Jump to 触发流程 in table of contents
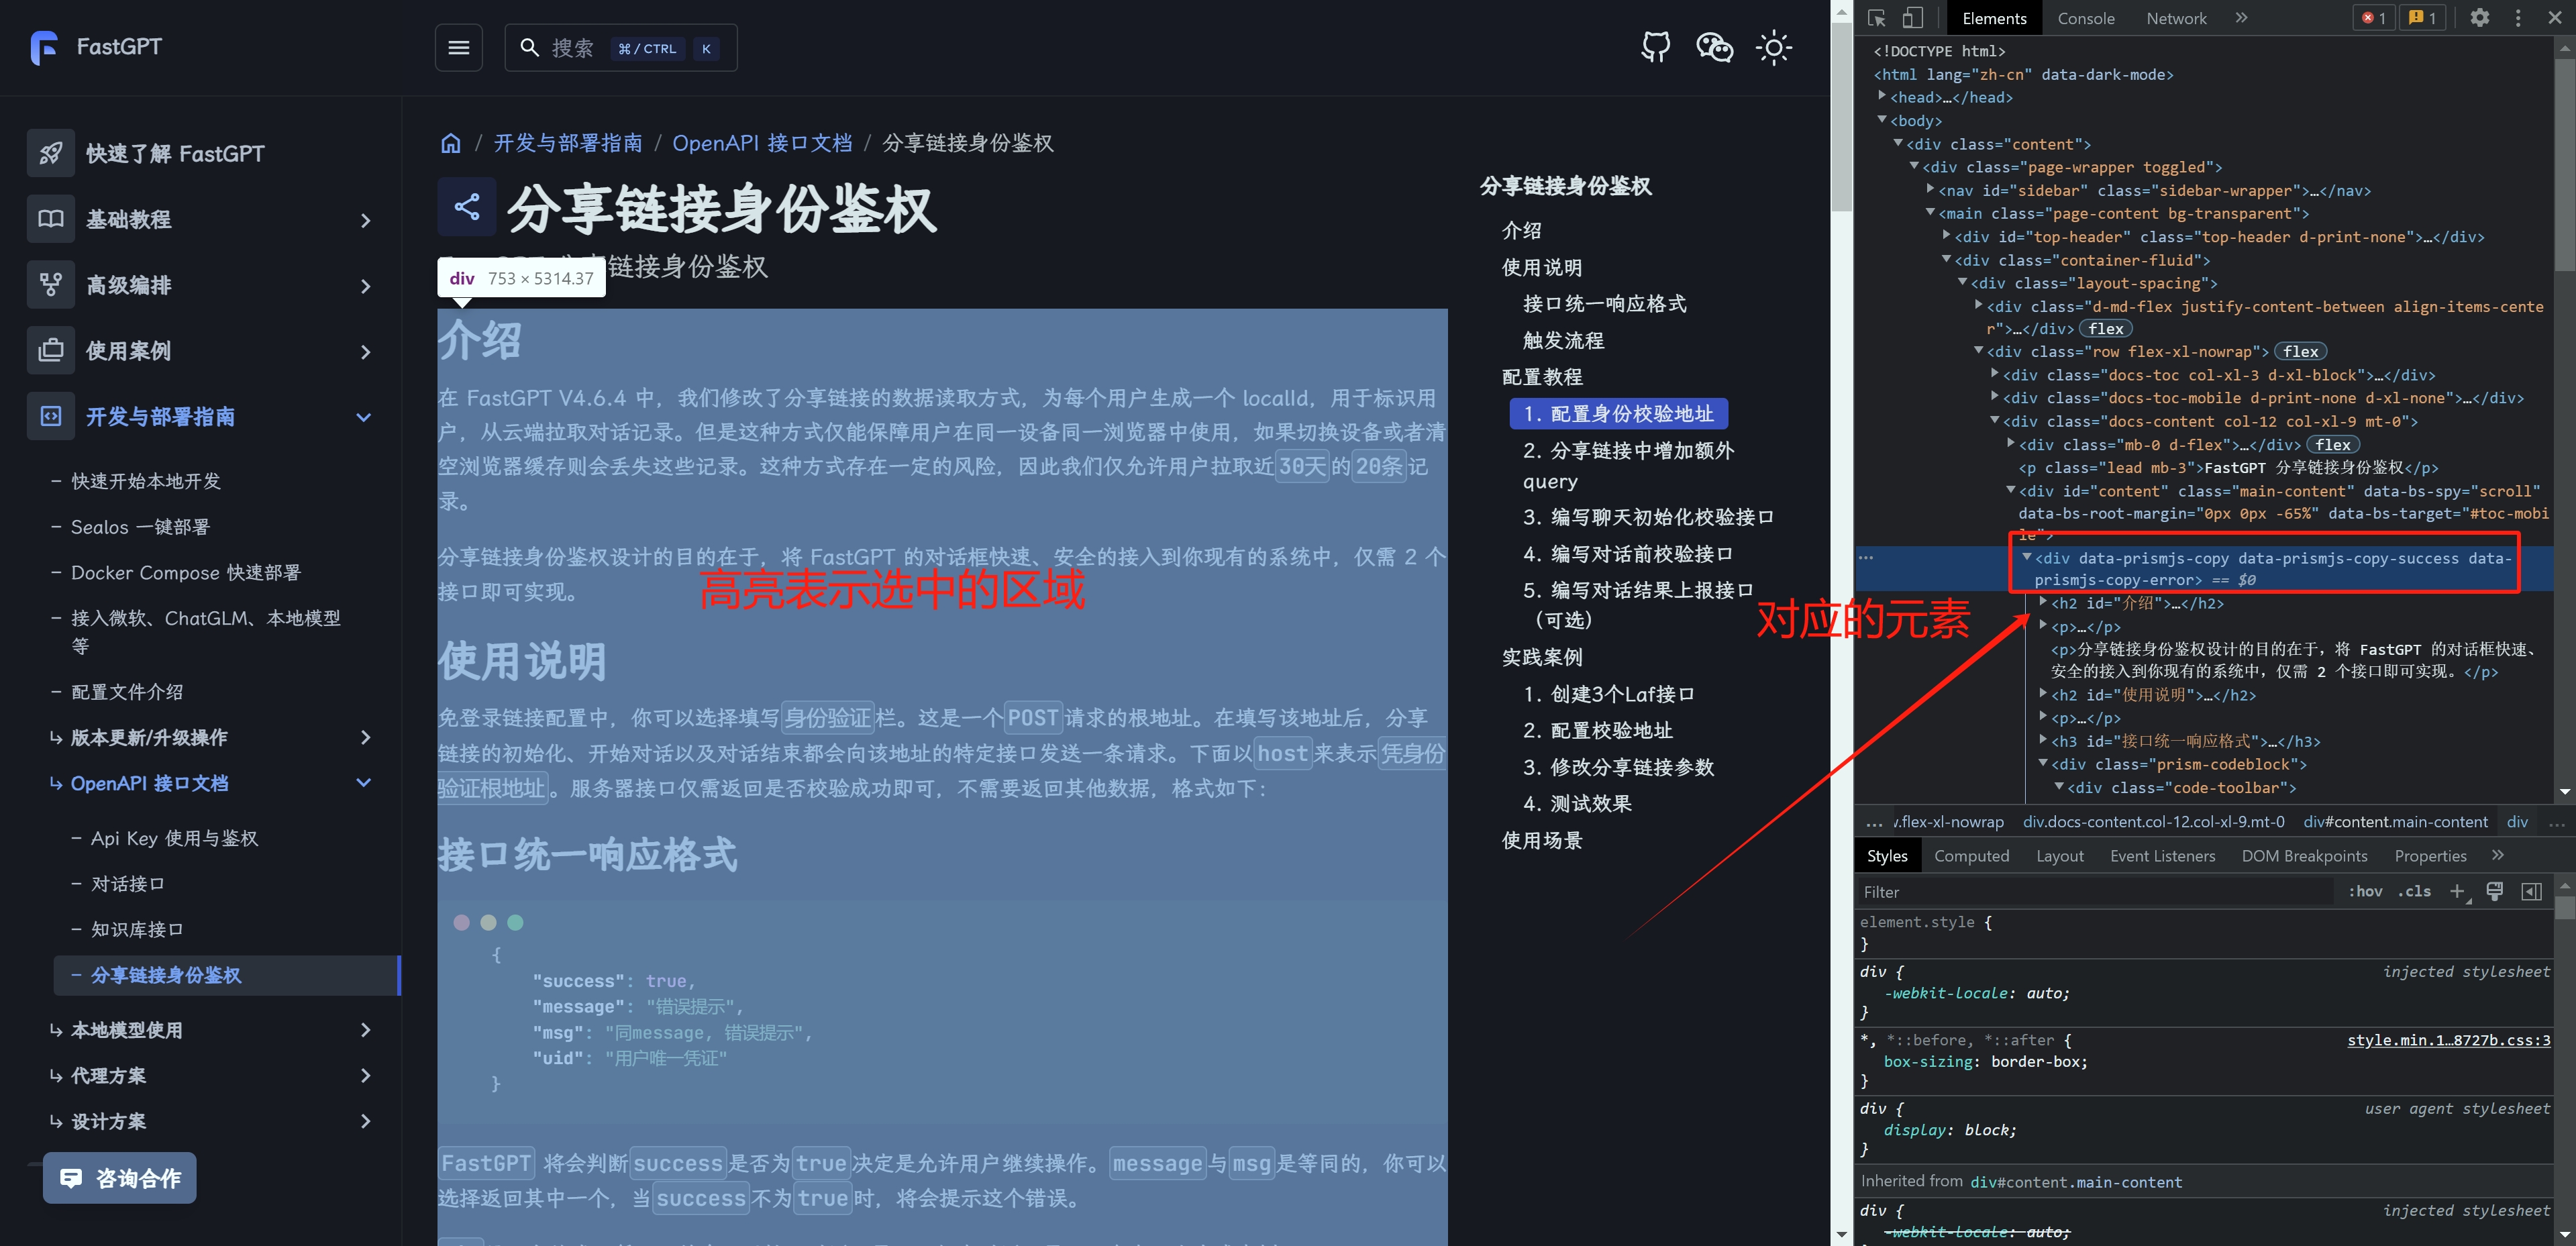Viewport: 2576px width, 1246px height. point(1563,340)
